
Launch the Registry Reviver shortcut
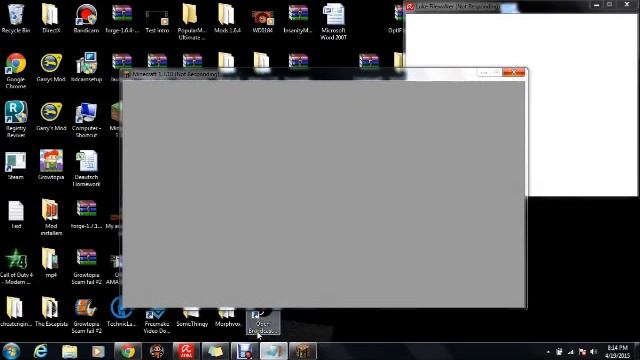tap(16, 119)
